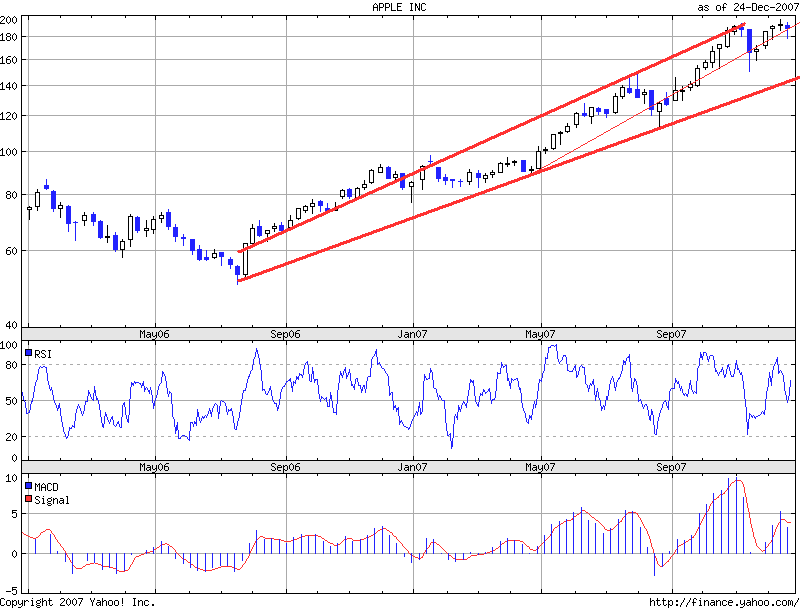Click the May07 label under price chart
Screen dimensions: 804x614
[x=540, y=334]
